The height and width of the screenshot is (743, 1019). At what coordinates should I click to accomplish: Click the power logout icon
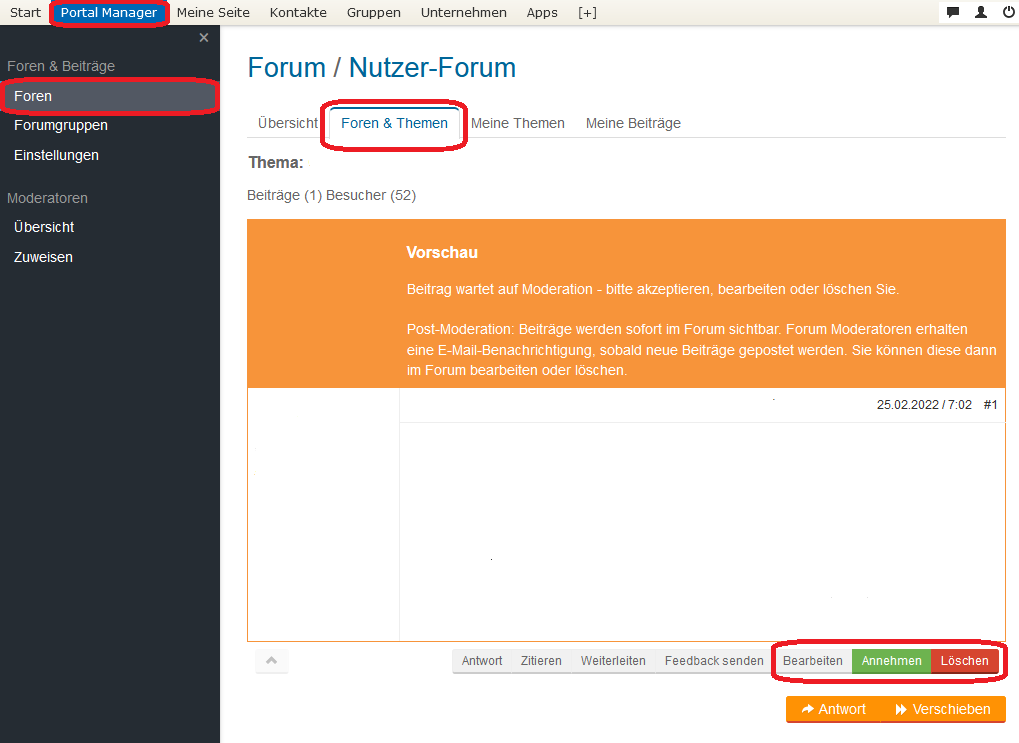point(1008,13)
